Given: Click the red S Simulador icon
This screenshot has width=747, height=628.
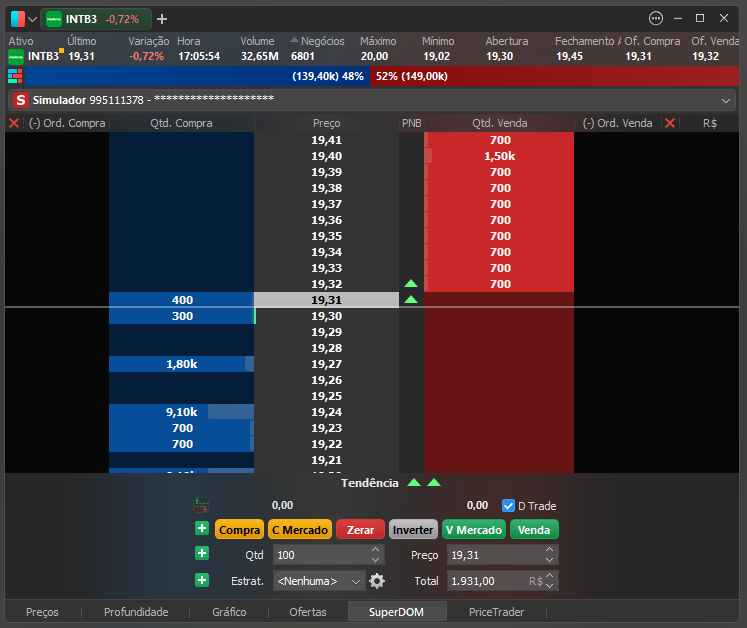Looking at the screenshot, I should pyautogui.click(x=20, y=100).
